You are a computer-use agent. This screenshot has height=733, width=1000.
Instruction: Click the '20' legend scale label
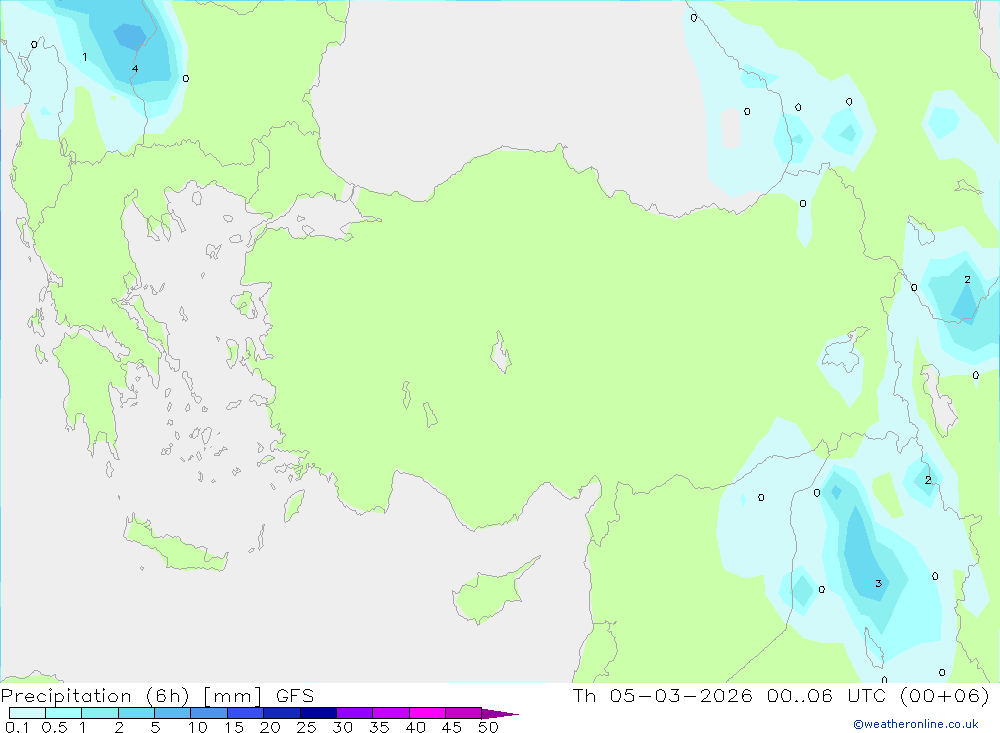tap(270, 727)
